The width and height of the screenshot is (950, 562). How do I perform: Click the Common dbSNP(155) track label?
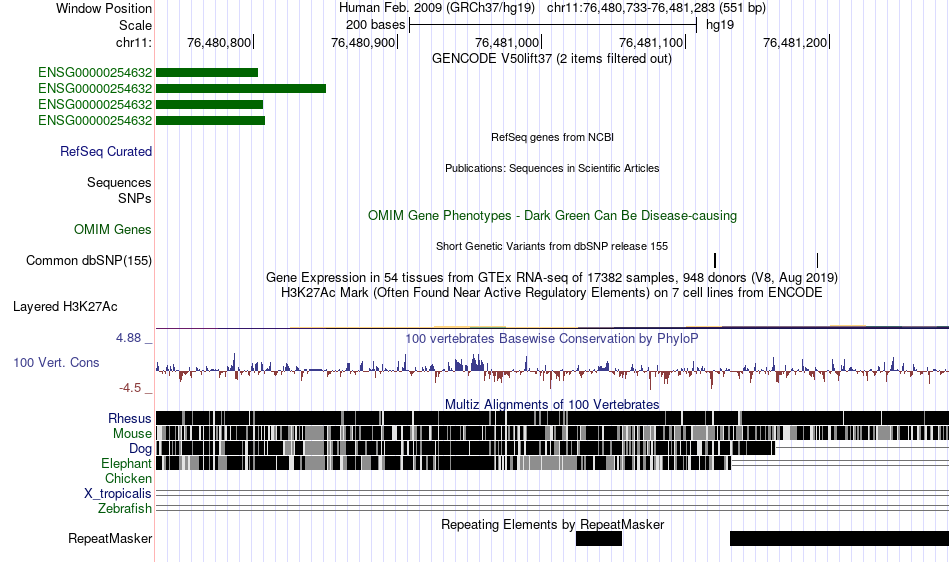[x=89, y=260]
